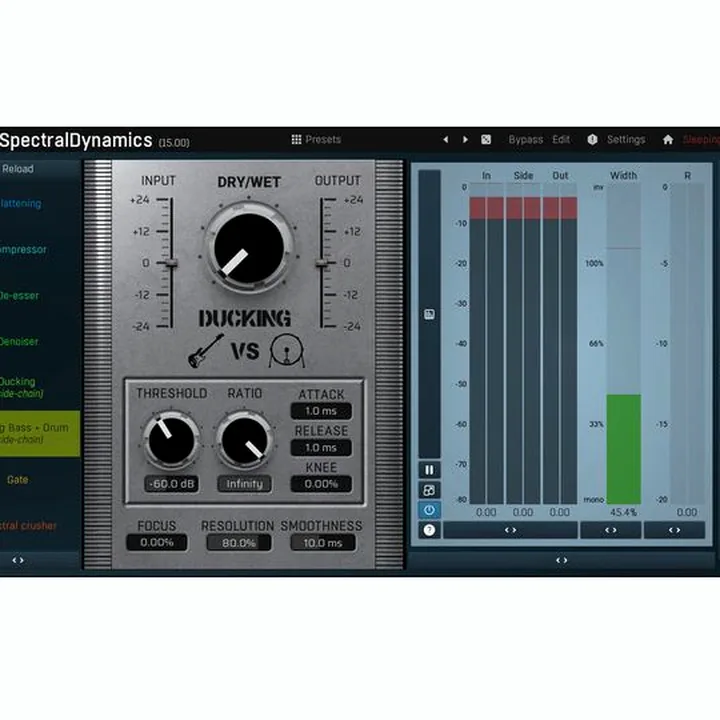Click the SMOOTHNESS value field
720x720 pixels.
pos(323,543)
